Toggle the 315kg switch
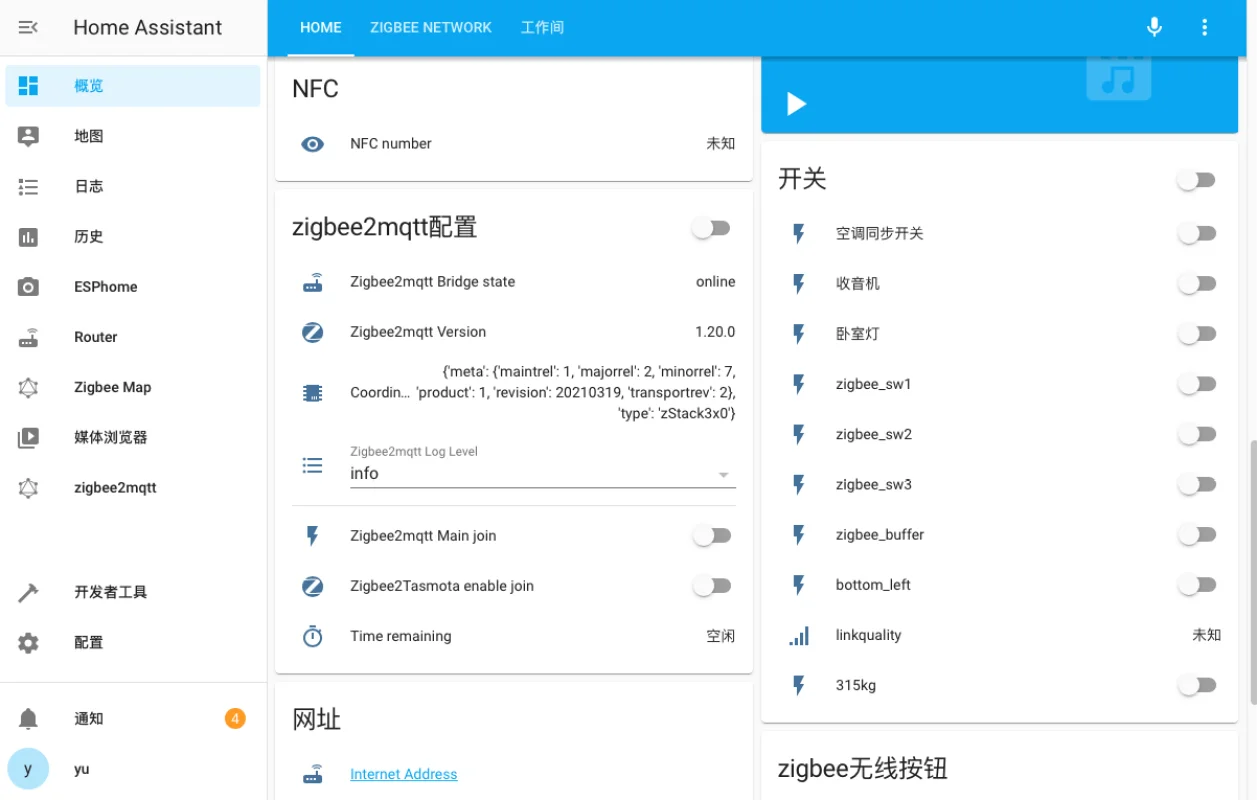The height and width of the screenshot is (800, 1257). click(1196, 685)
